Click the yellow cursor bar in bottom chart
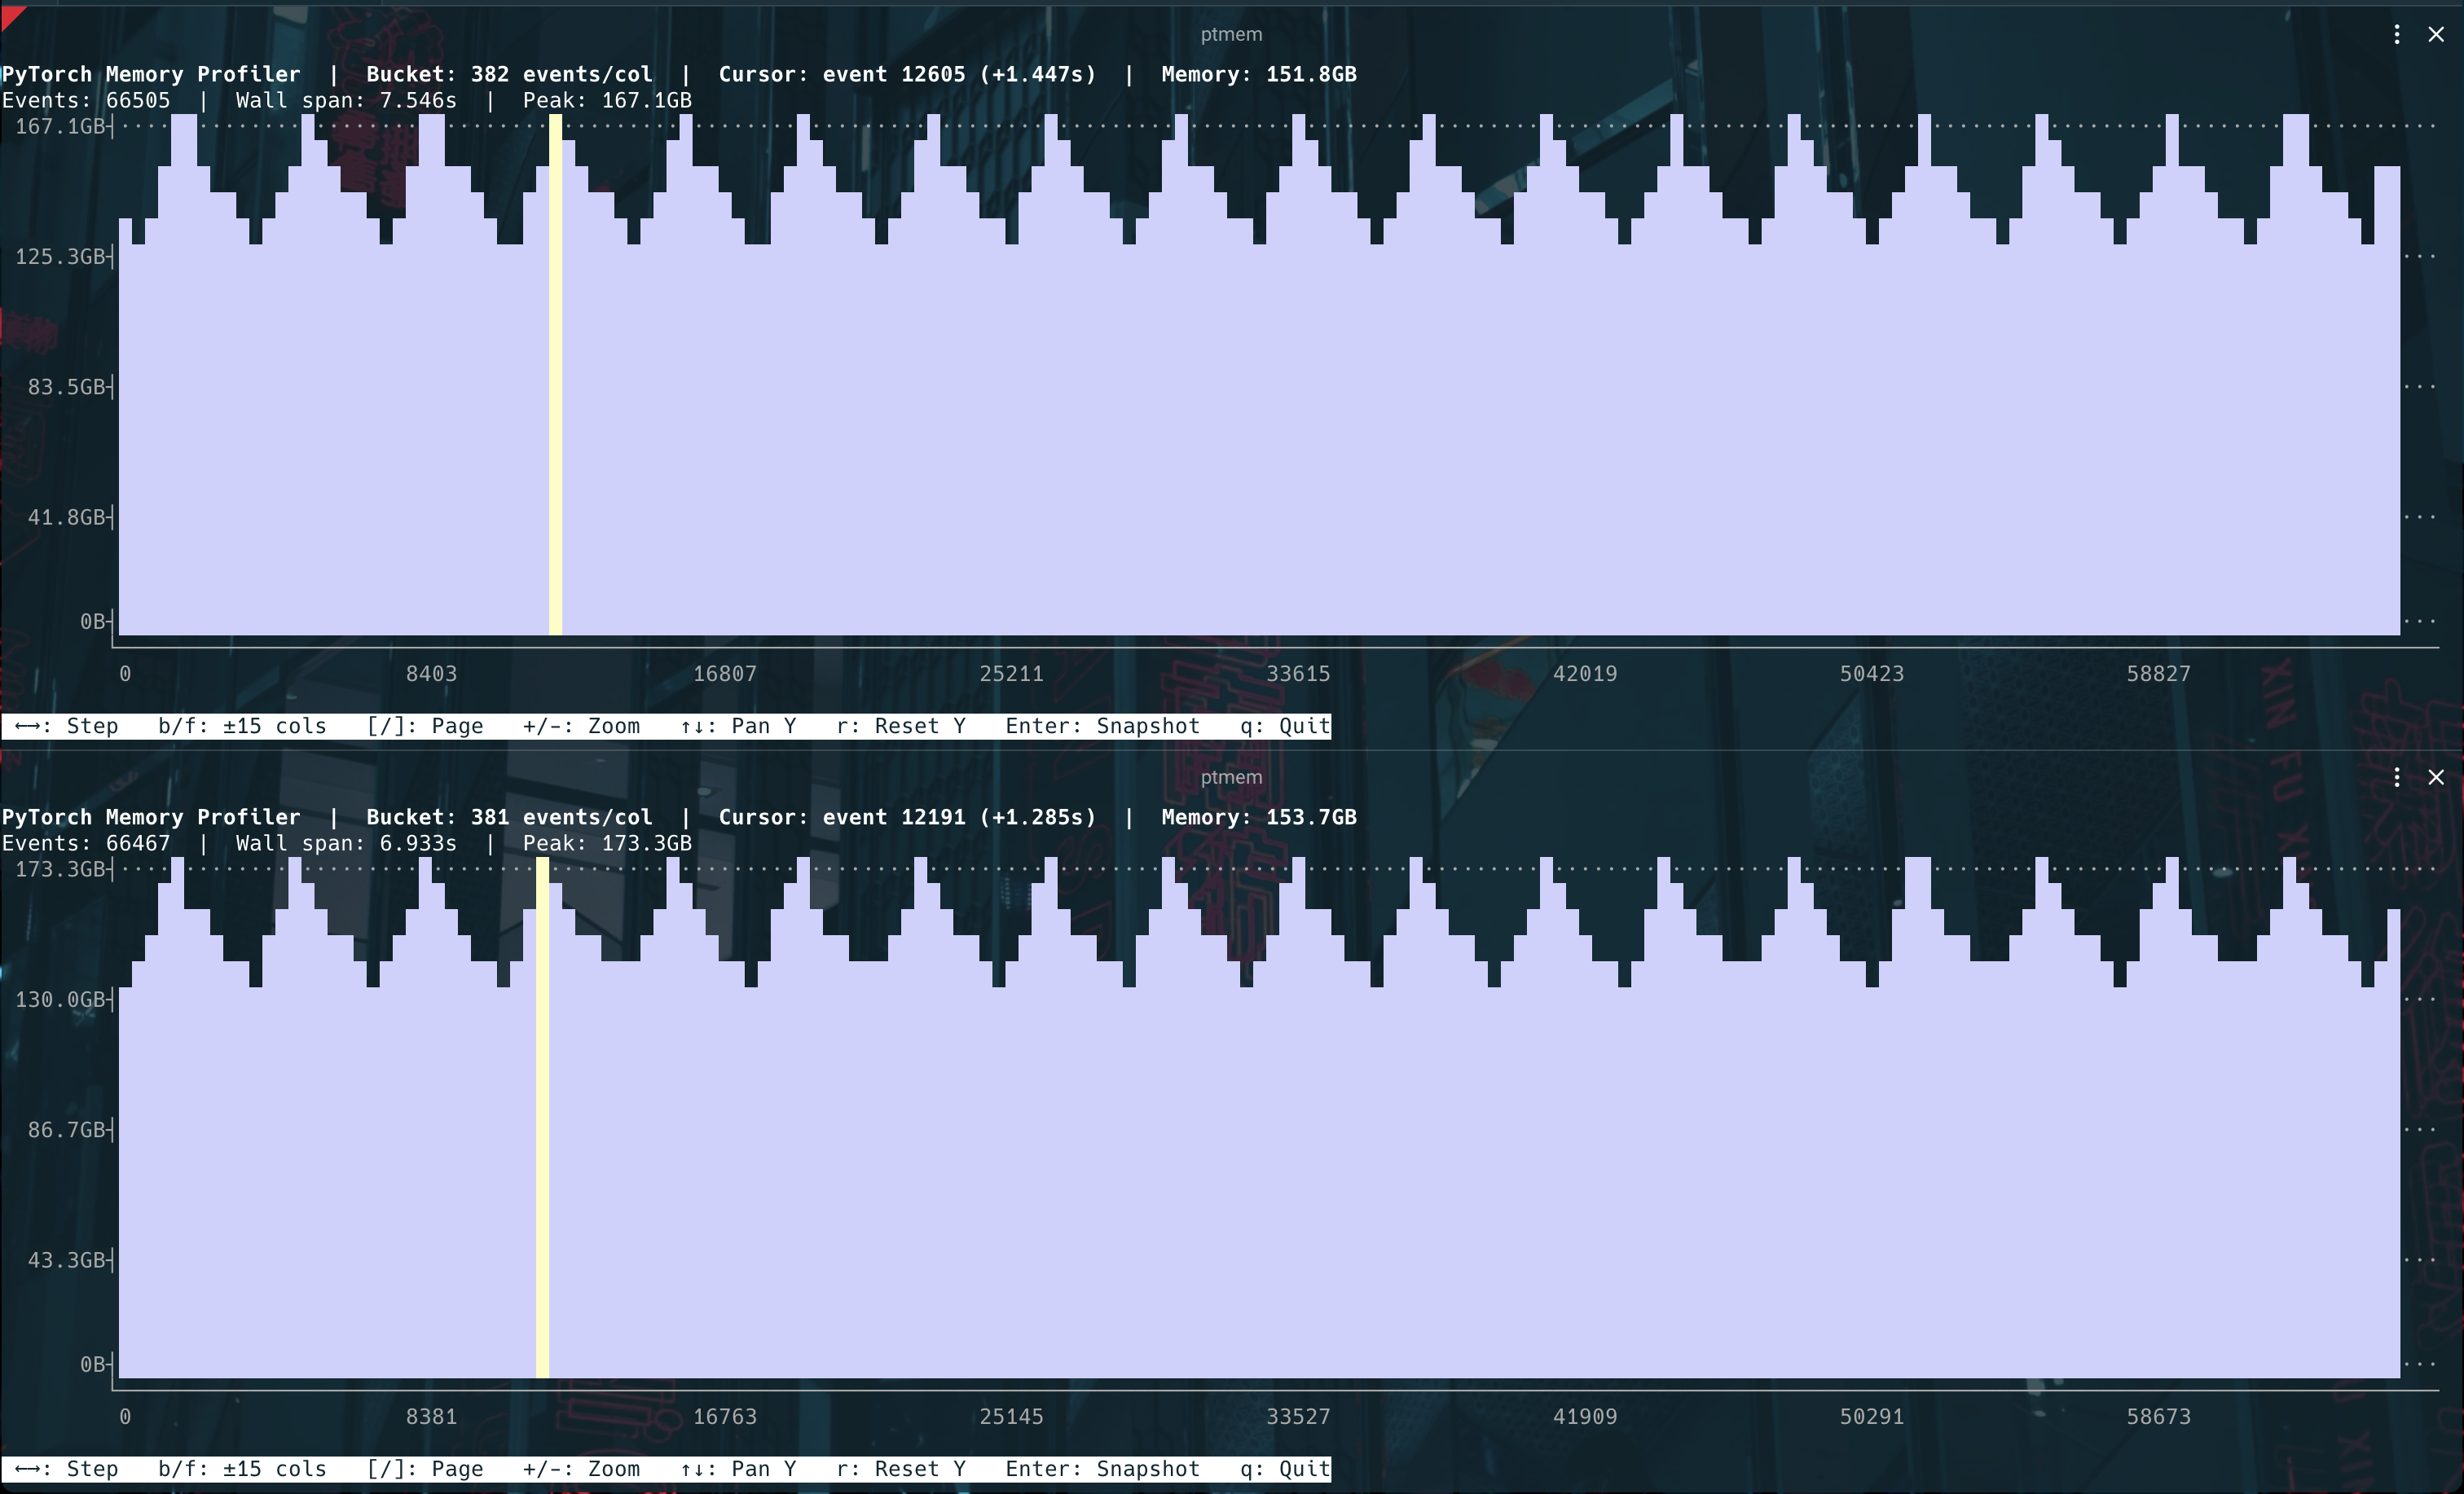 pos(542,1118)
